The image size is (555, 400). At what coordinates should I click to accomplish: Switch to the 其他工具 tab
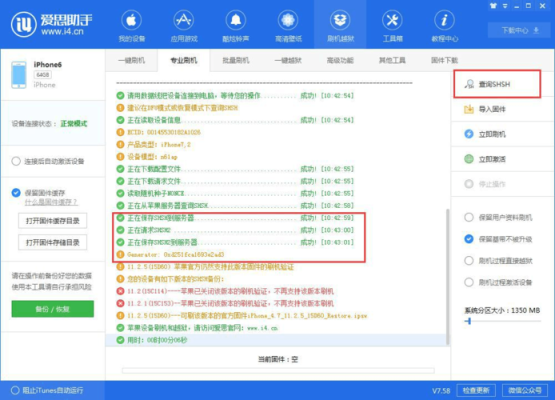point(392,61)
